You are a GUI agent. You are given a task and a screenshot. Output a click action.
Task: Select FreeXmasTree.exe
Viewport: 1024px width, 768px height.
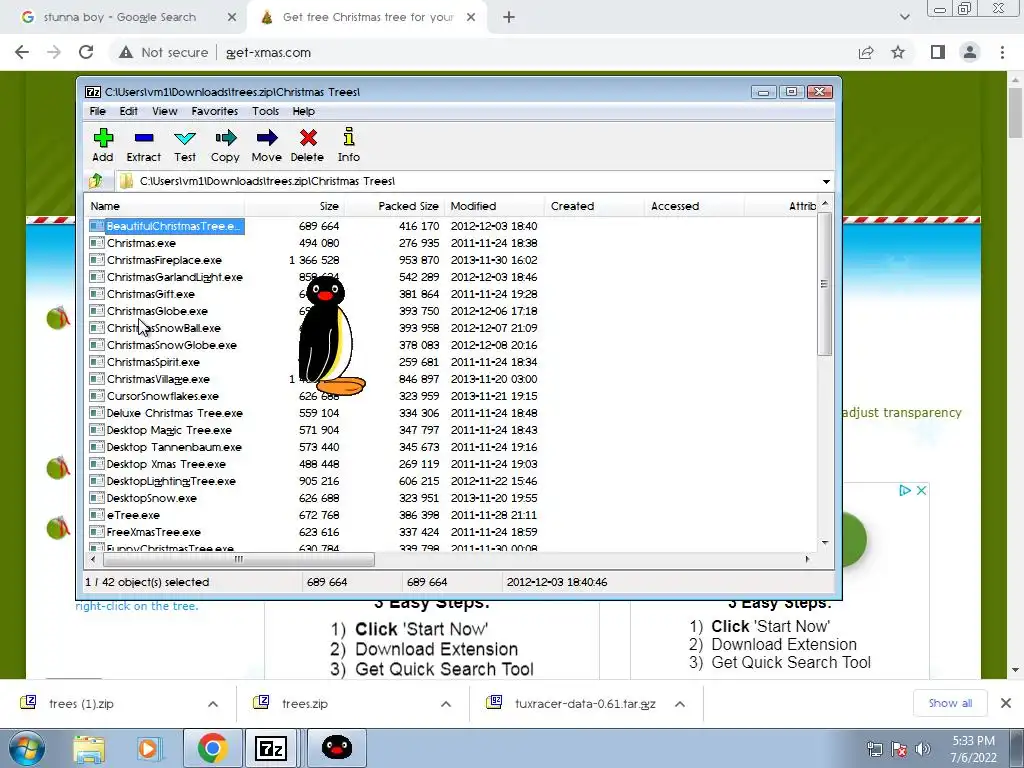[x=153, y=532]
